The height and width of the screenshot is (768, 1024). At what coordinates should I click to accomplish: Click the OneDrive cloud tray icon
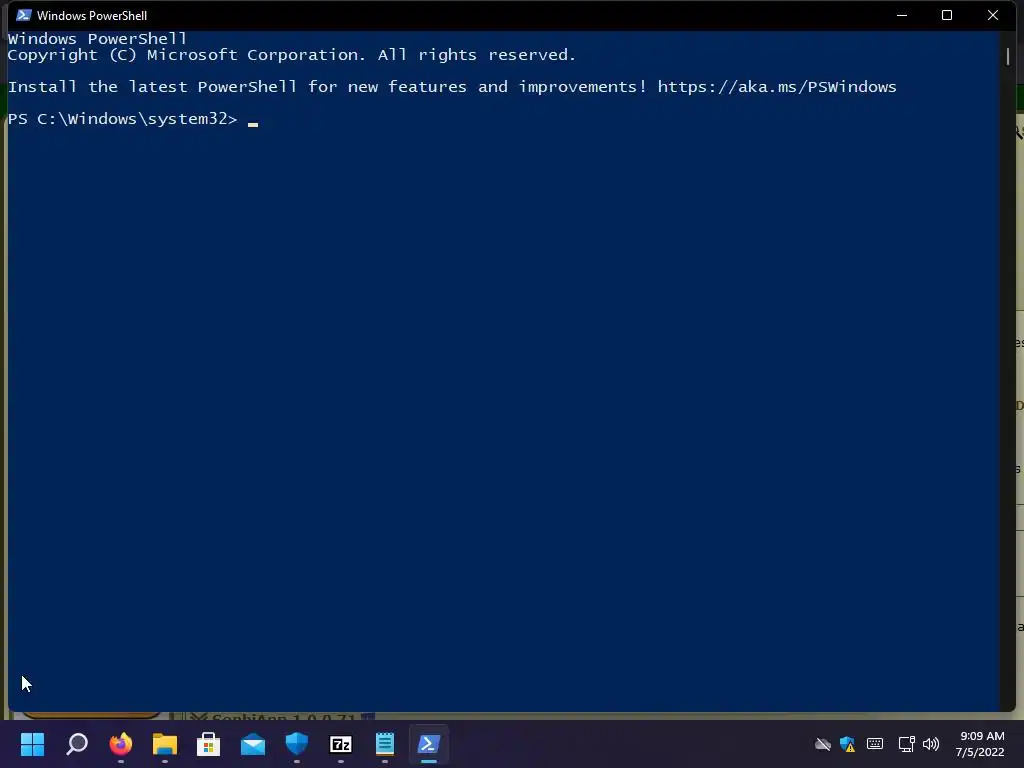click(x=823, y=744)
